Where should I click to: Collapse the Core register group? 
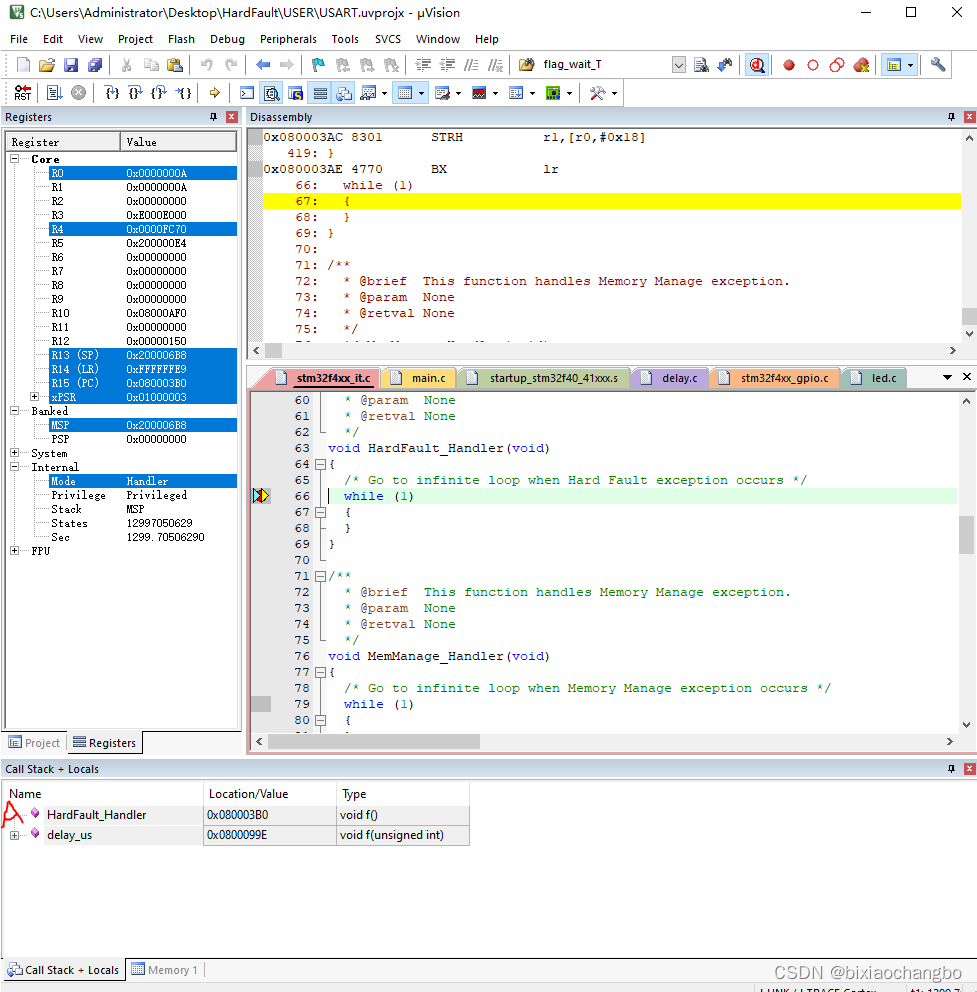tap(15, 159)
